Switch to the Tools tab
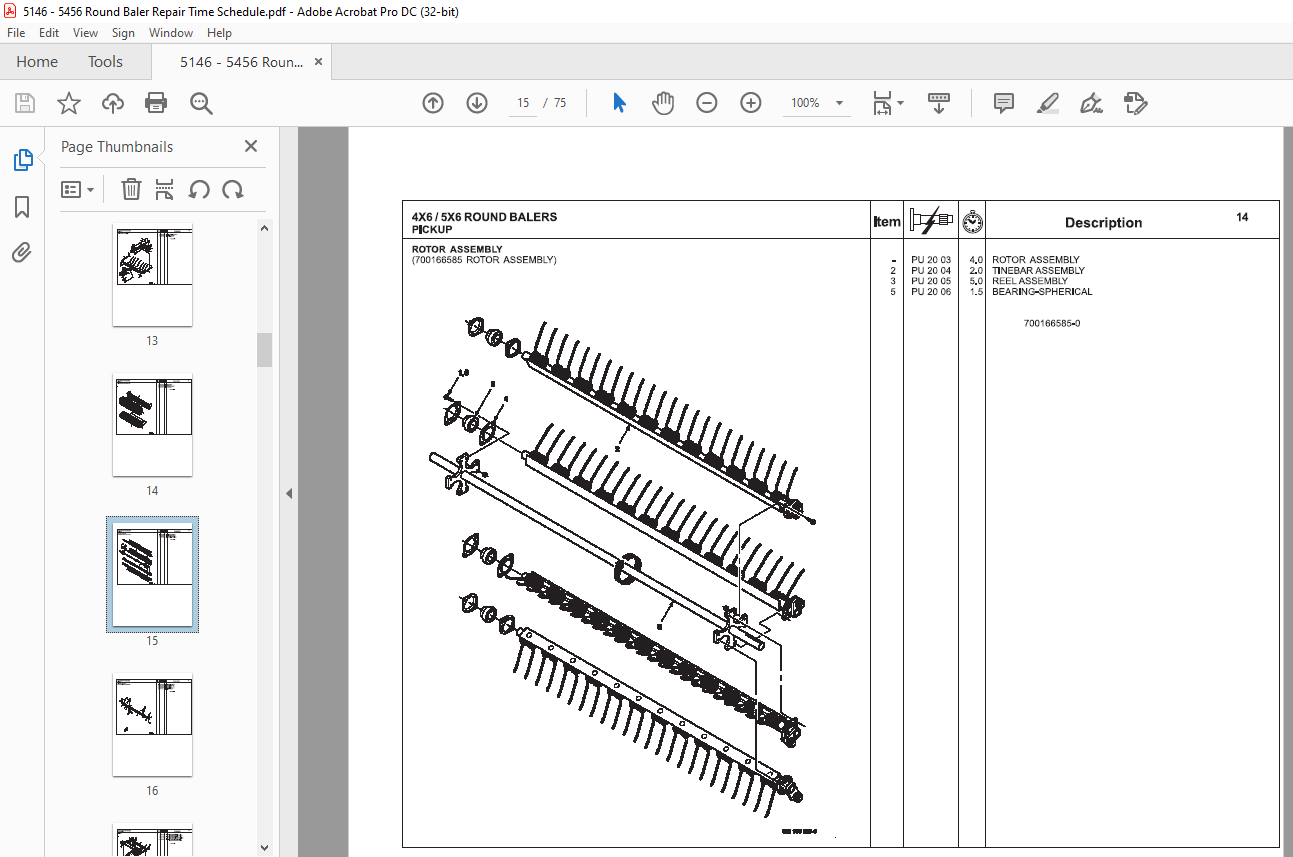The height and width of the screenshot is (857, 1293). (105, 62)
